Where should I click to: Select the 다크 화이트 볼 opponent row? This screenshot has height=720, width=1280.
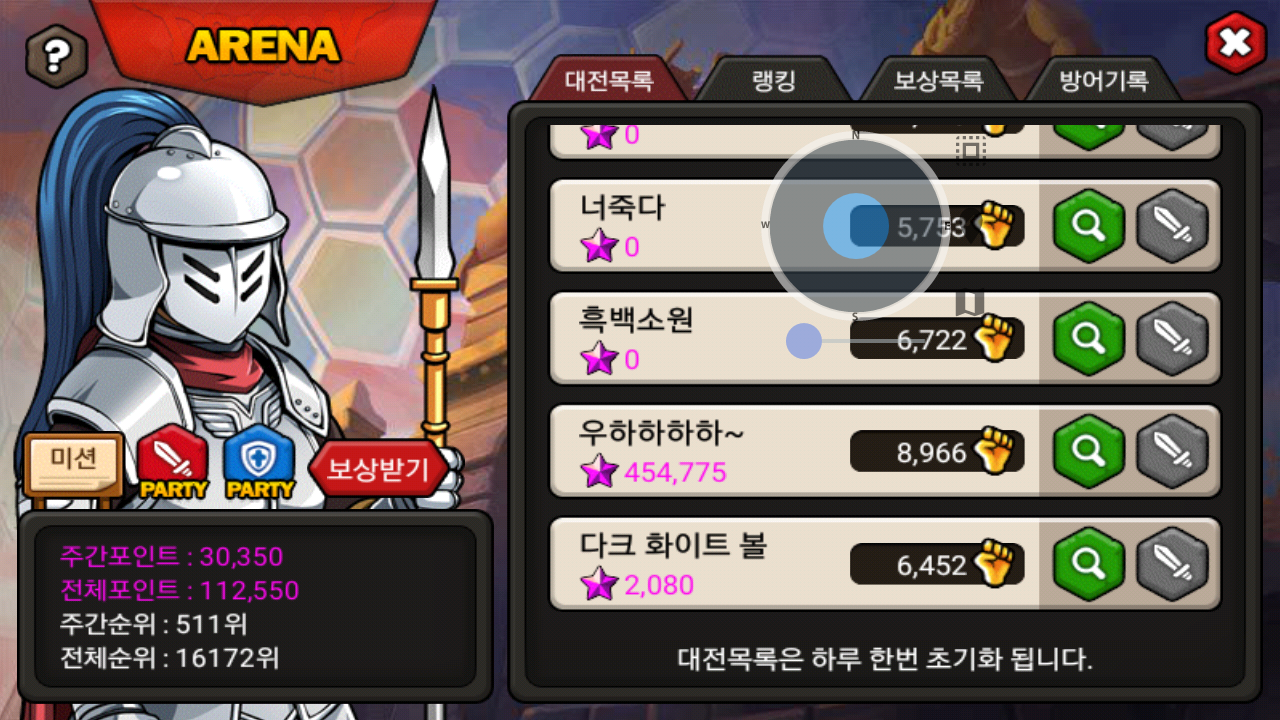885,564
